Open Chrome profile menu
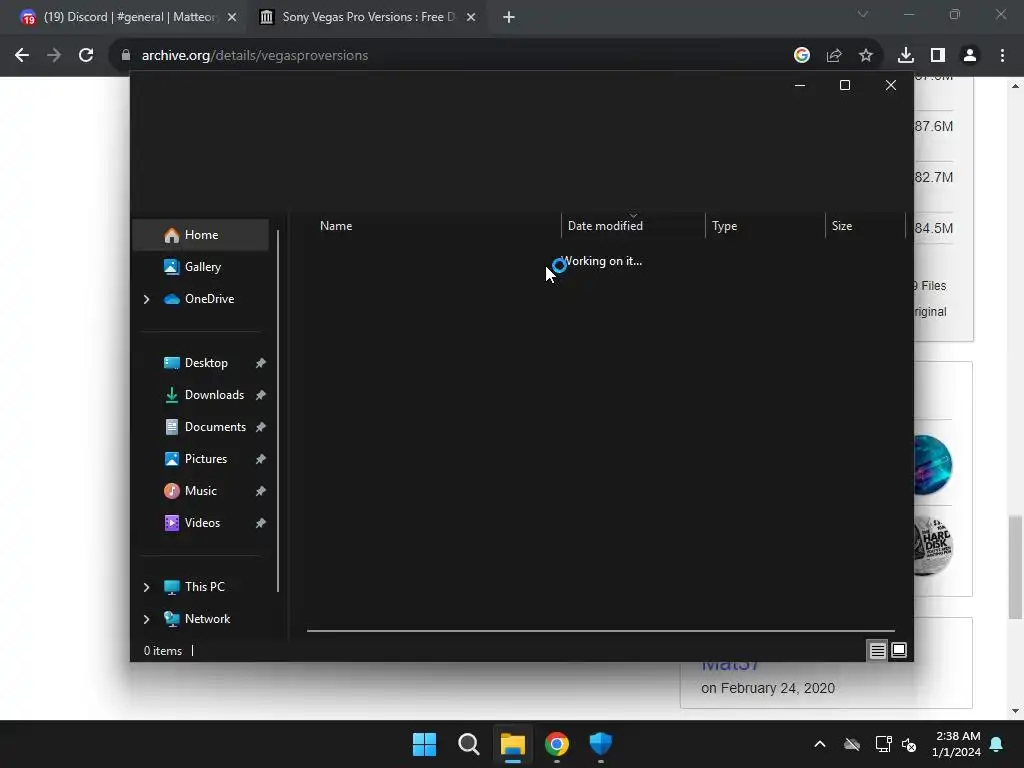The width and height of the screenshot is (1024, 768). click(x=970, y=56)
